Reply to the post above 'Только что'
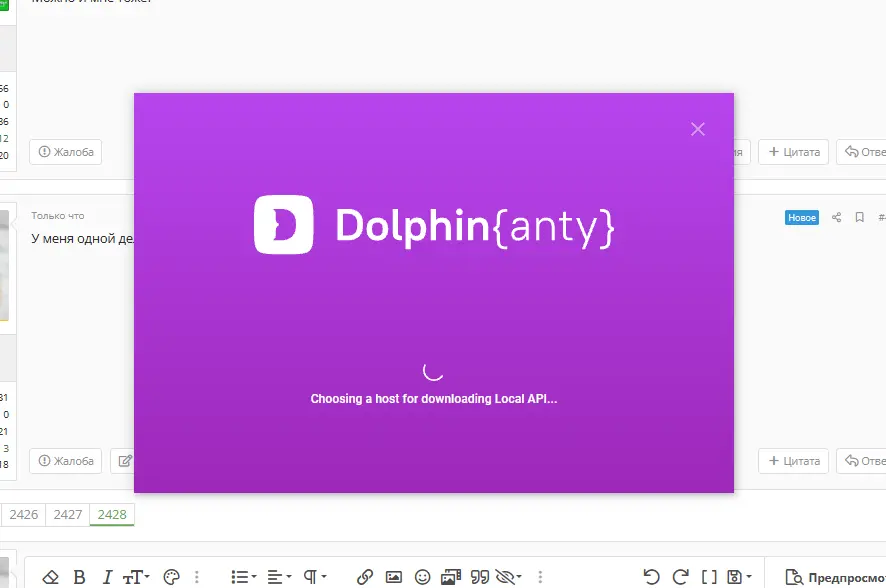 pos(862,152)
